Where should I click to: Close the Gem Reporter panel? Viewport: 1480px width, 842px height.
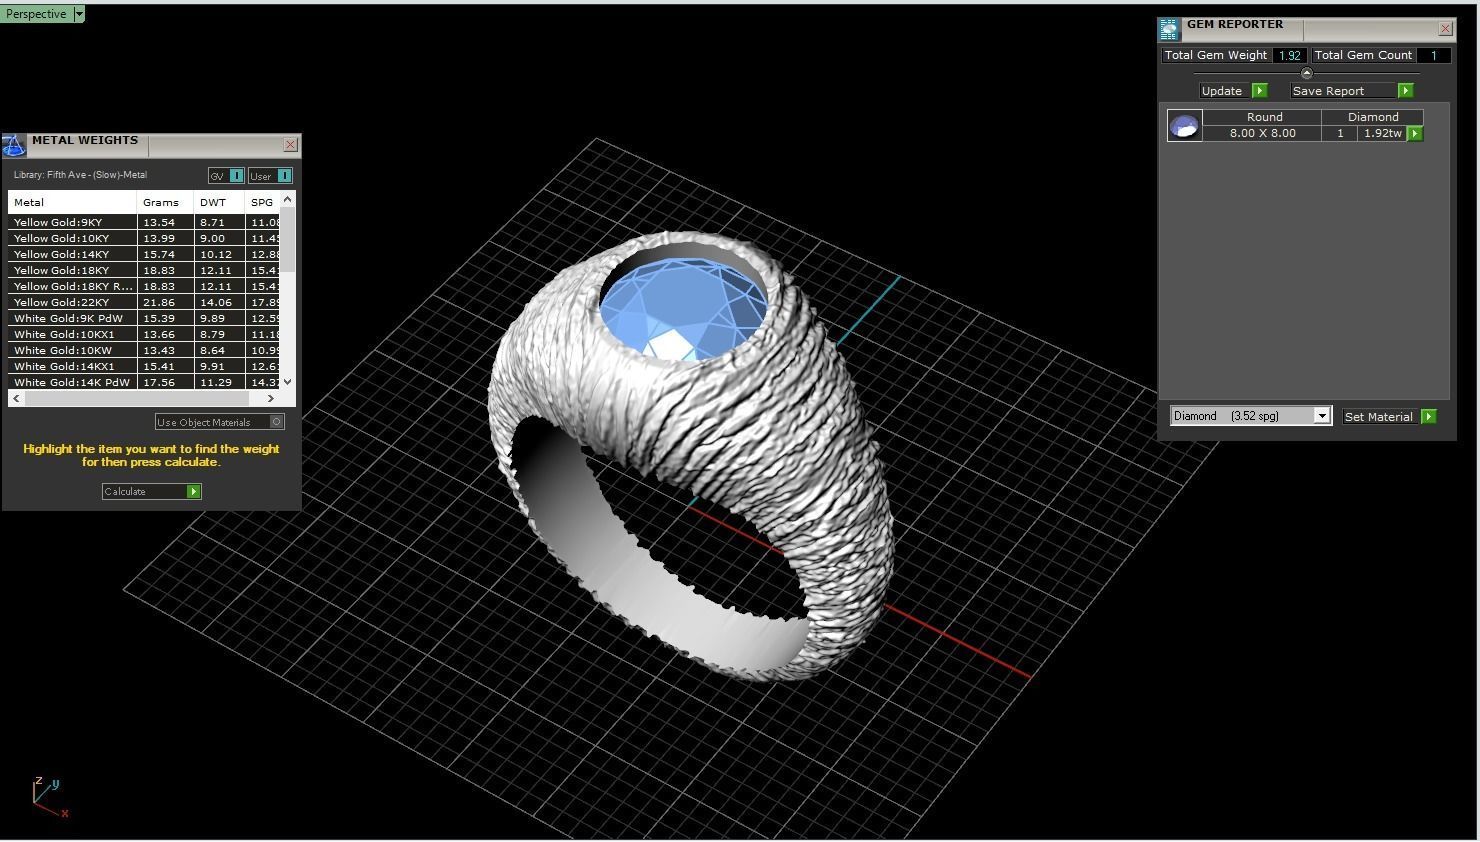click(x=1445, y=29)
